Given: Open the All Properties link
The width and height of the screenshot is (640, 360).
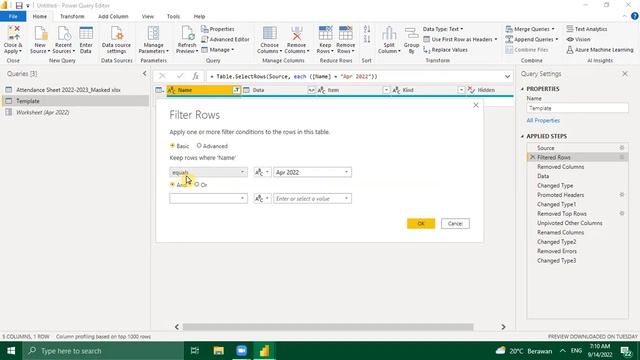Looking at the screenshot, I should pos(543,120).
